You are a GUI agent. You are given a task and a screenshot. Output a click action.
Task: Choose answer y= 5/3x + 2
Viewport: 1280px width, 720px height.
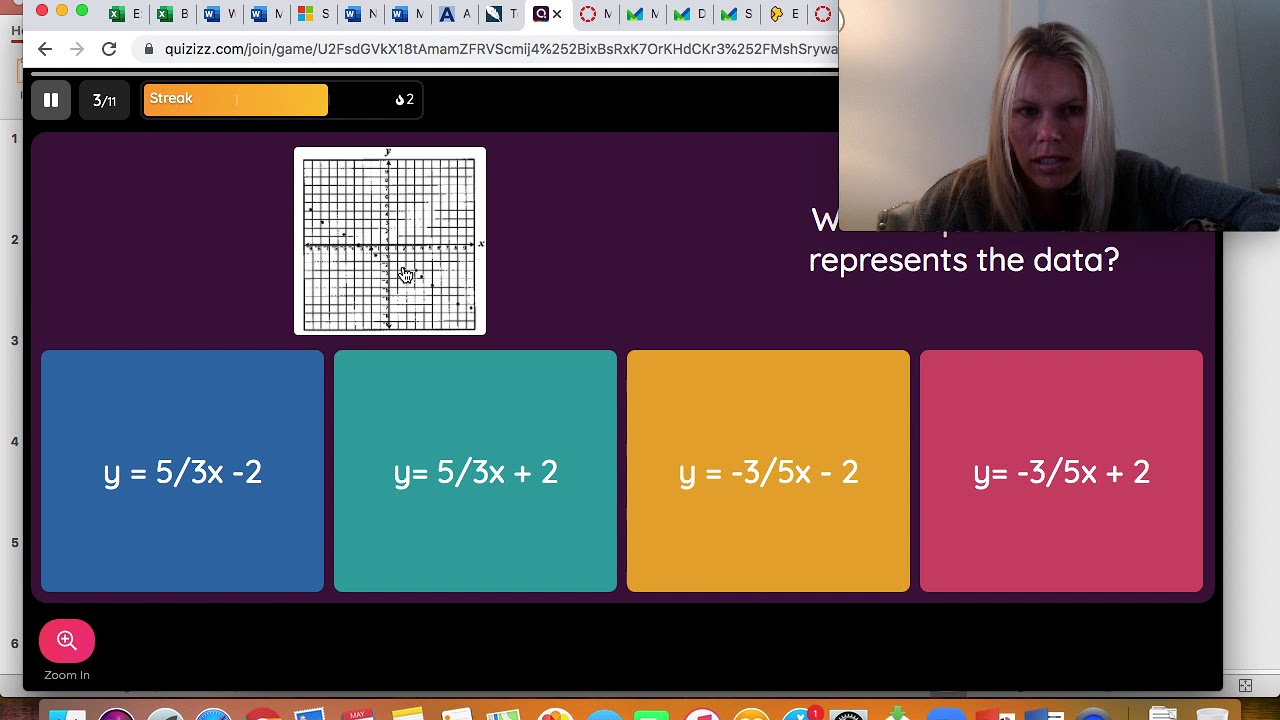point(475,471)
